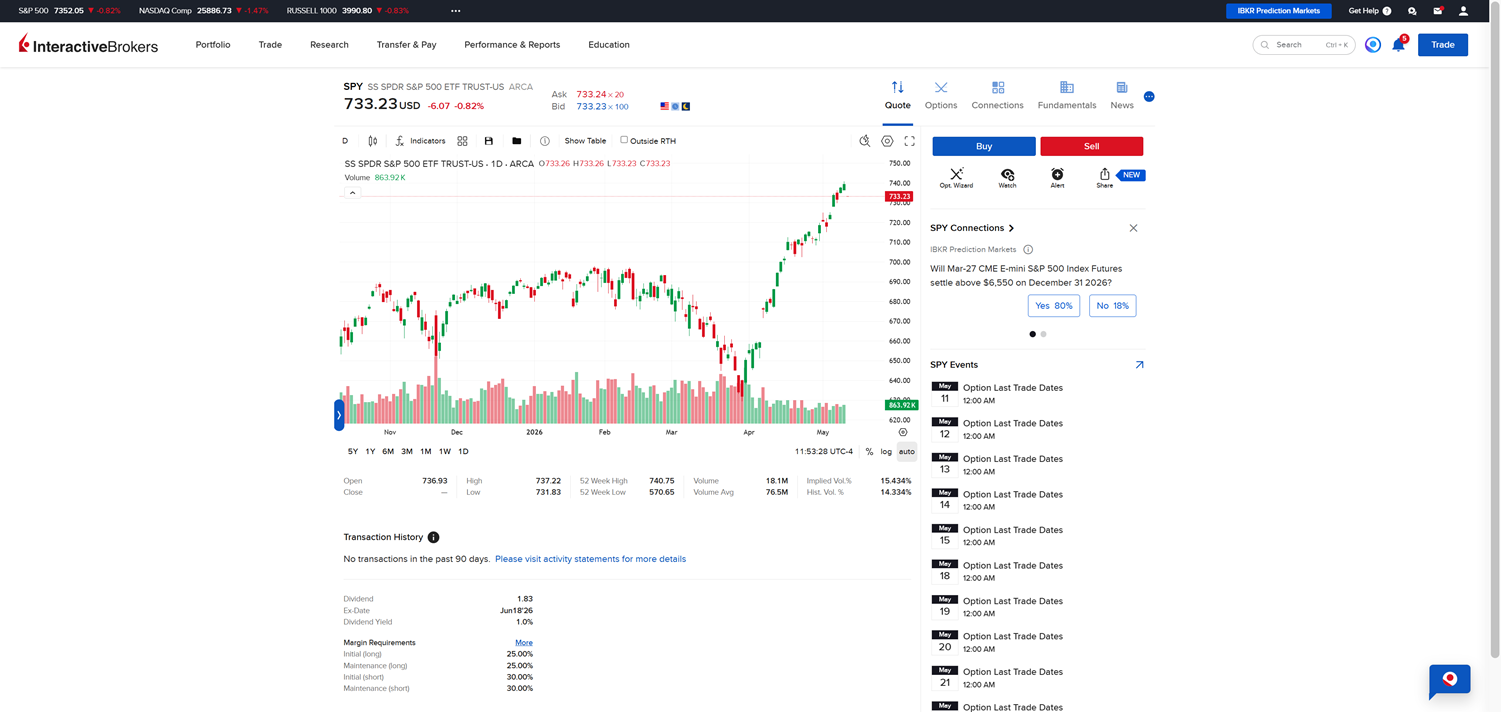Click the blue Trade button in the header

pyautogui.click(x=1443, y=45)
